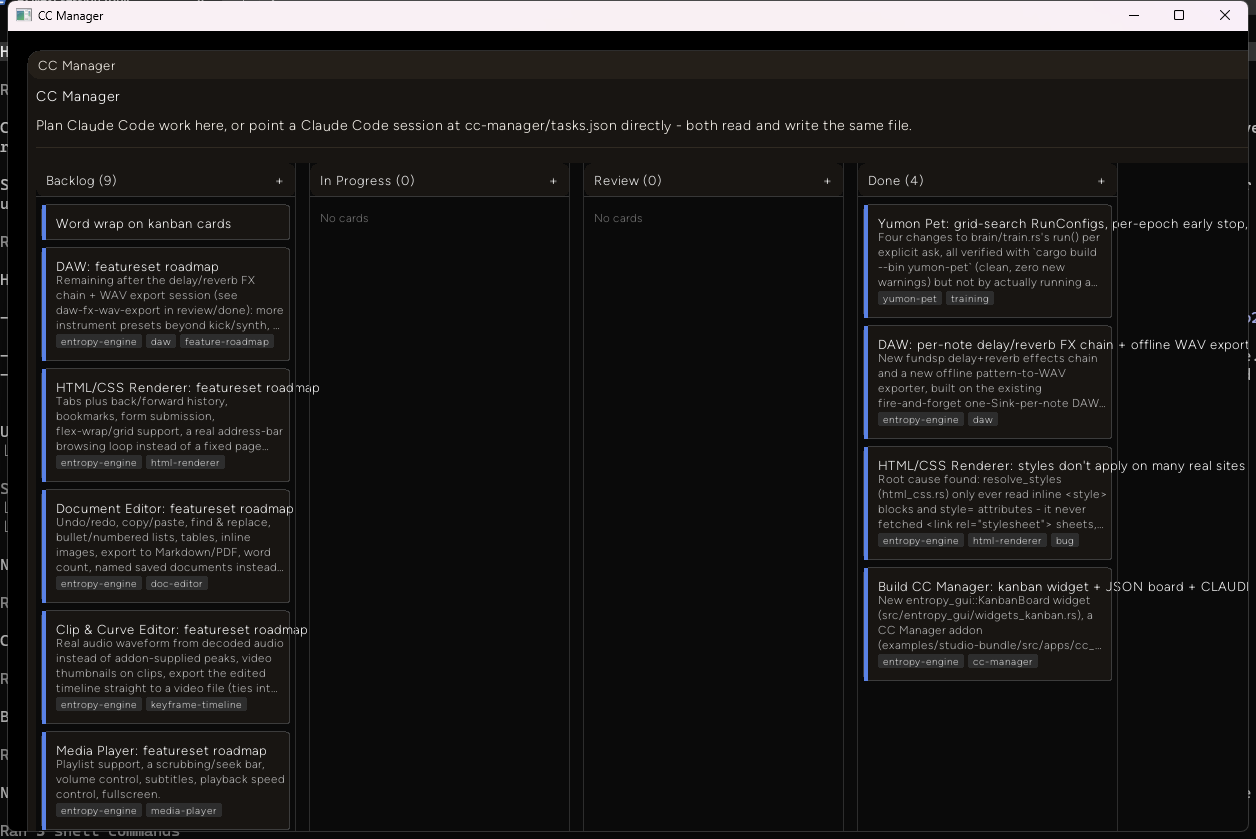Viewport: 1256px width, 839px height.
Task: Click 'No cards' in the In Progress column
Action: [344, 218]
